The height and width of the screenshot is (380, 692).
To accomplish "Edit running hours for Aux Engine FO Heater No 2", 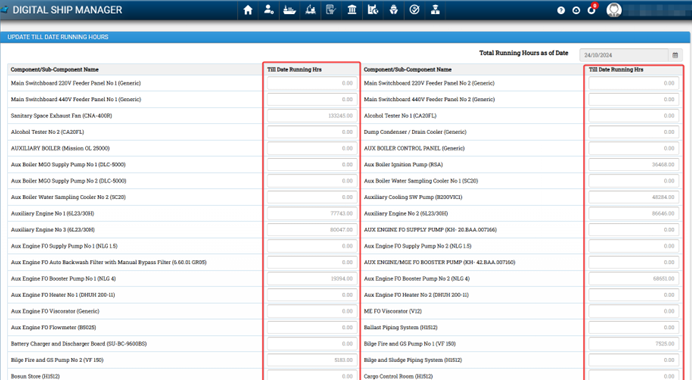I will [x=634, y=295].
